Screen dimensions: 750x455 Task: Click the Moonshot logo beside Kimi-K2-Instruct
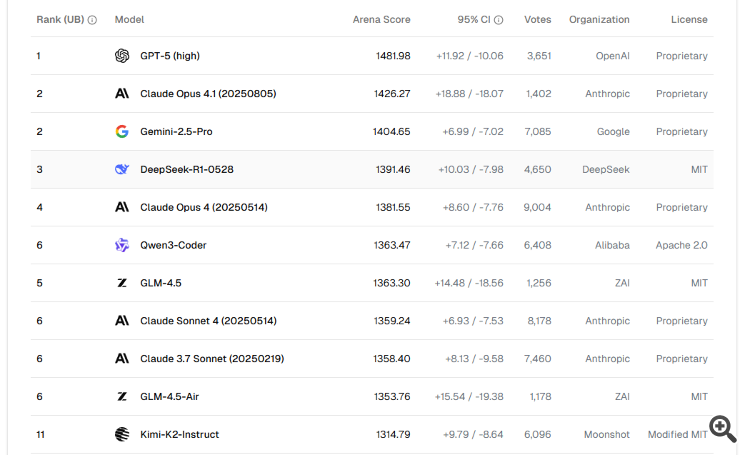point(122,434)
